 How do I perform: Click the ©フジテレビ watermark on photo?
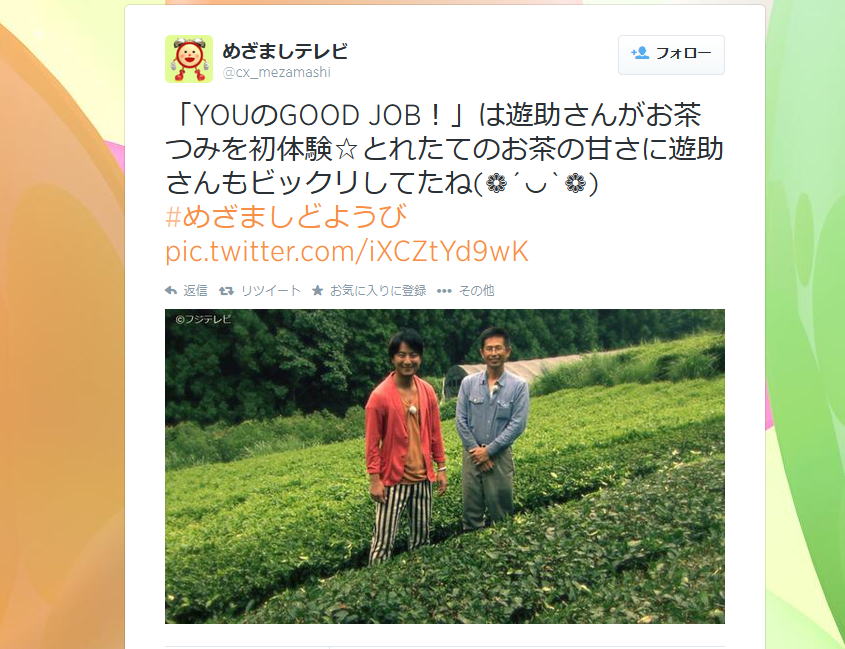point(203,319)
